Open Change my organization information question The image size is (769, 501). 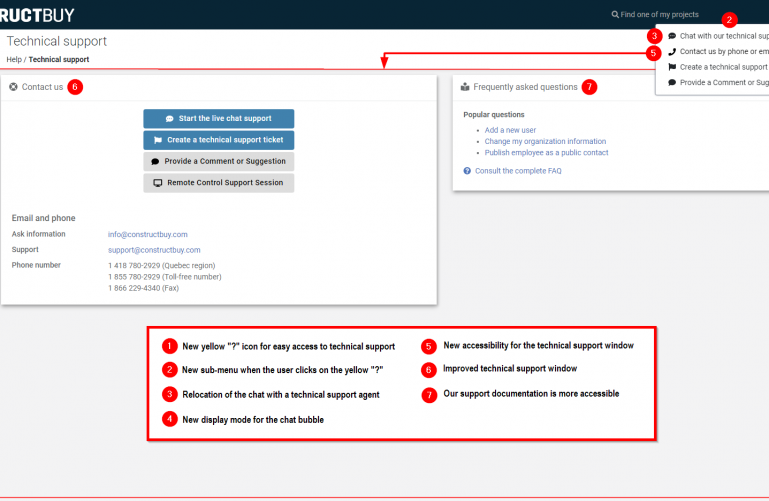545,141
